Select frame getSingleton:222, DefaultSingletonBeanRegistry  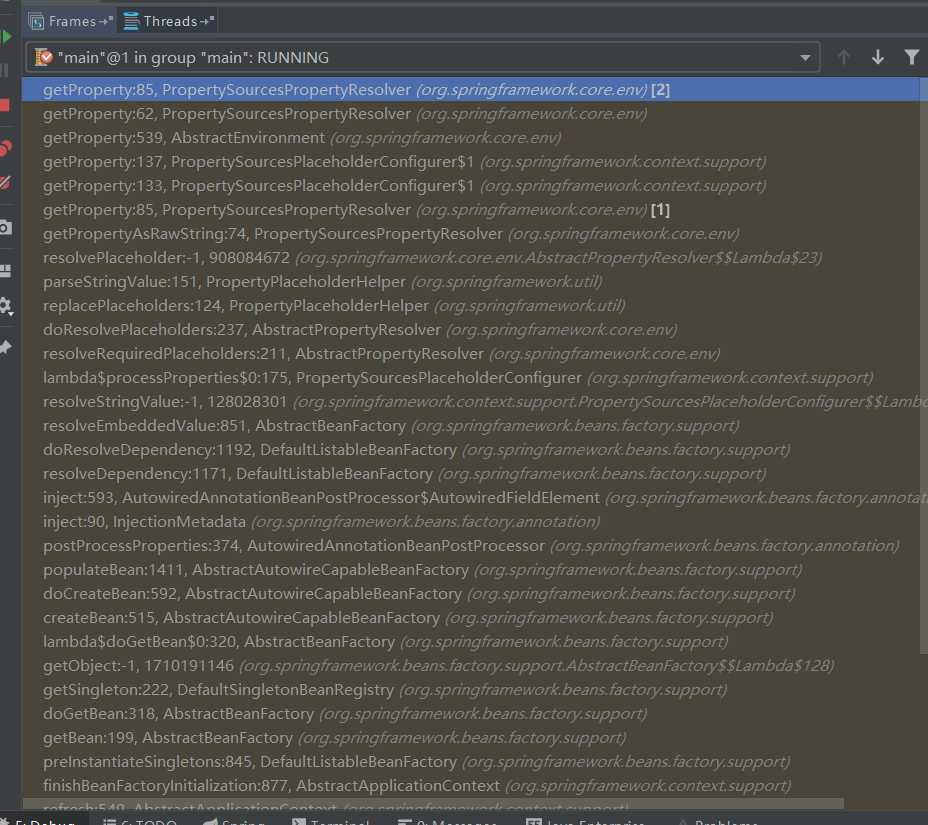click(x=471, y=689)
